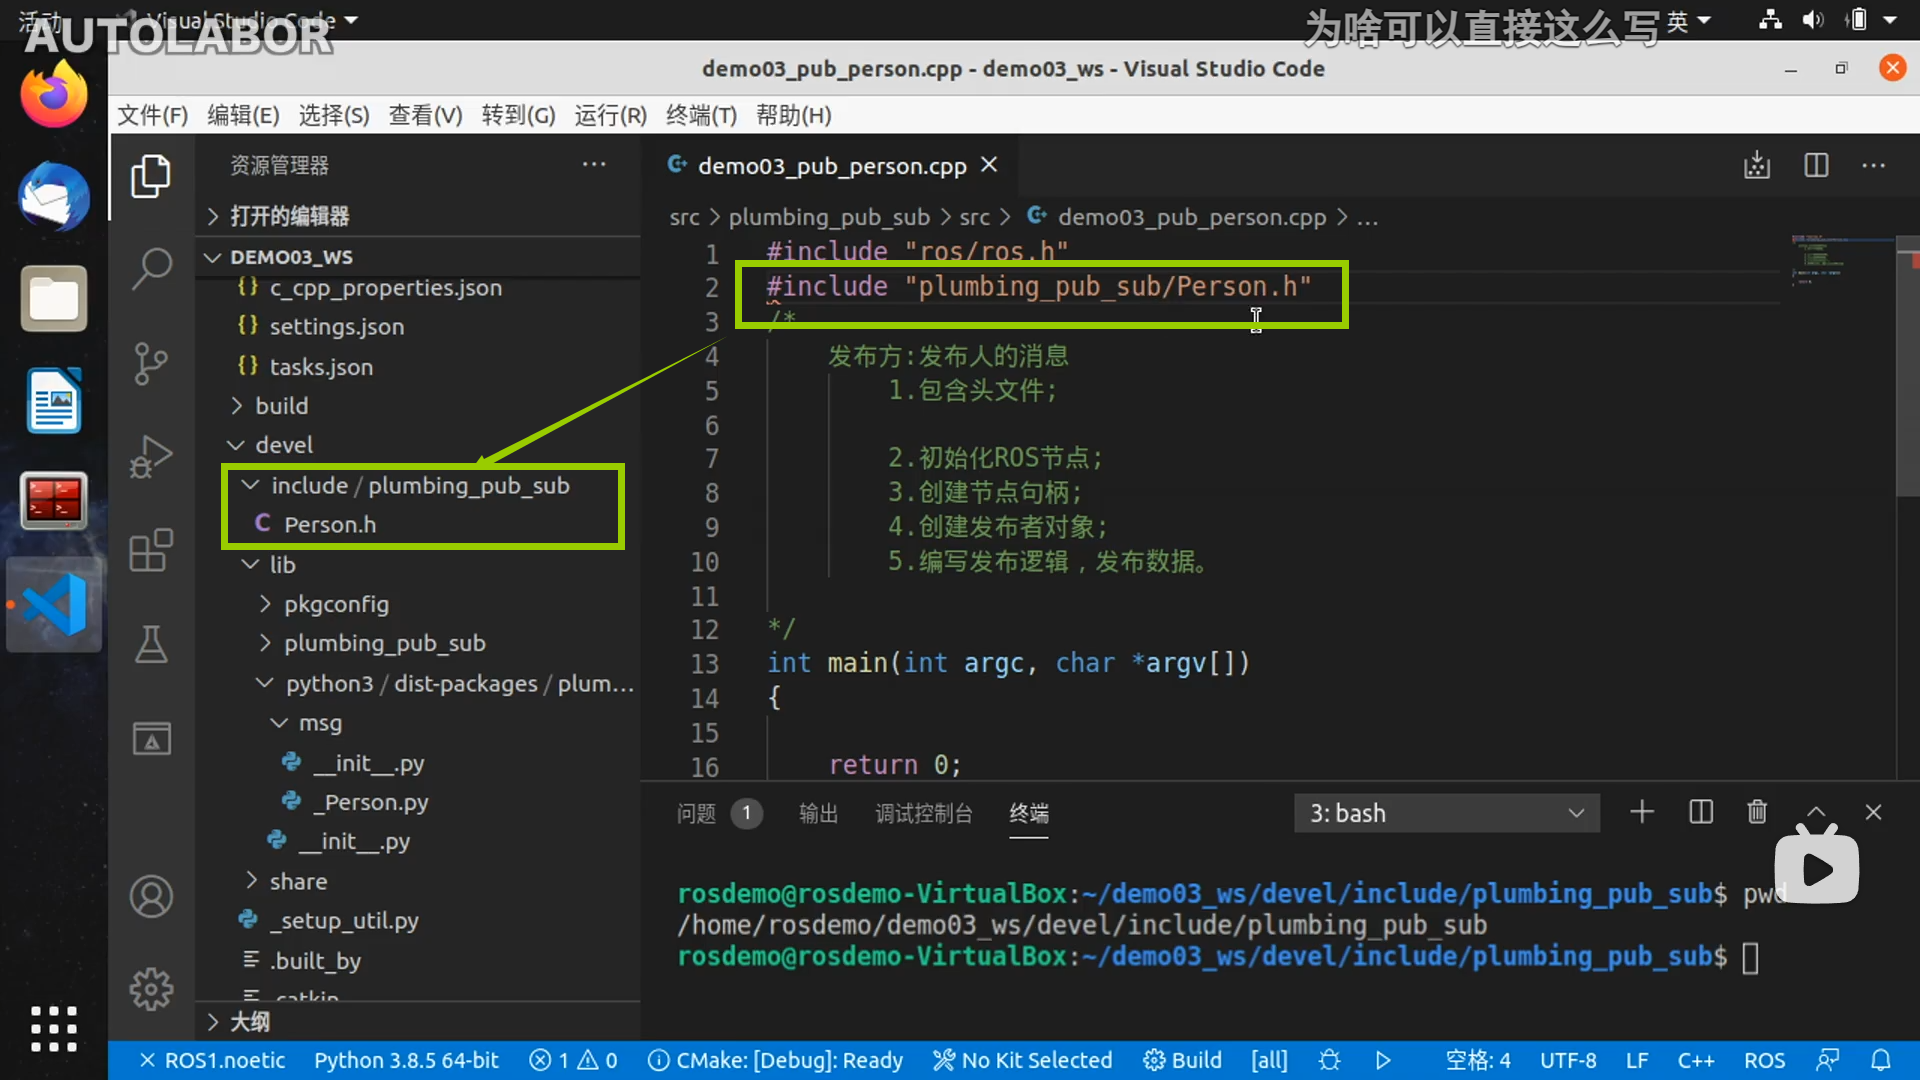Open the Search view in activity bar
This screenshot has width=1920, height=1080.
click(151, 268)
